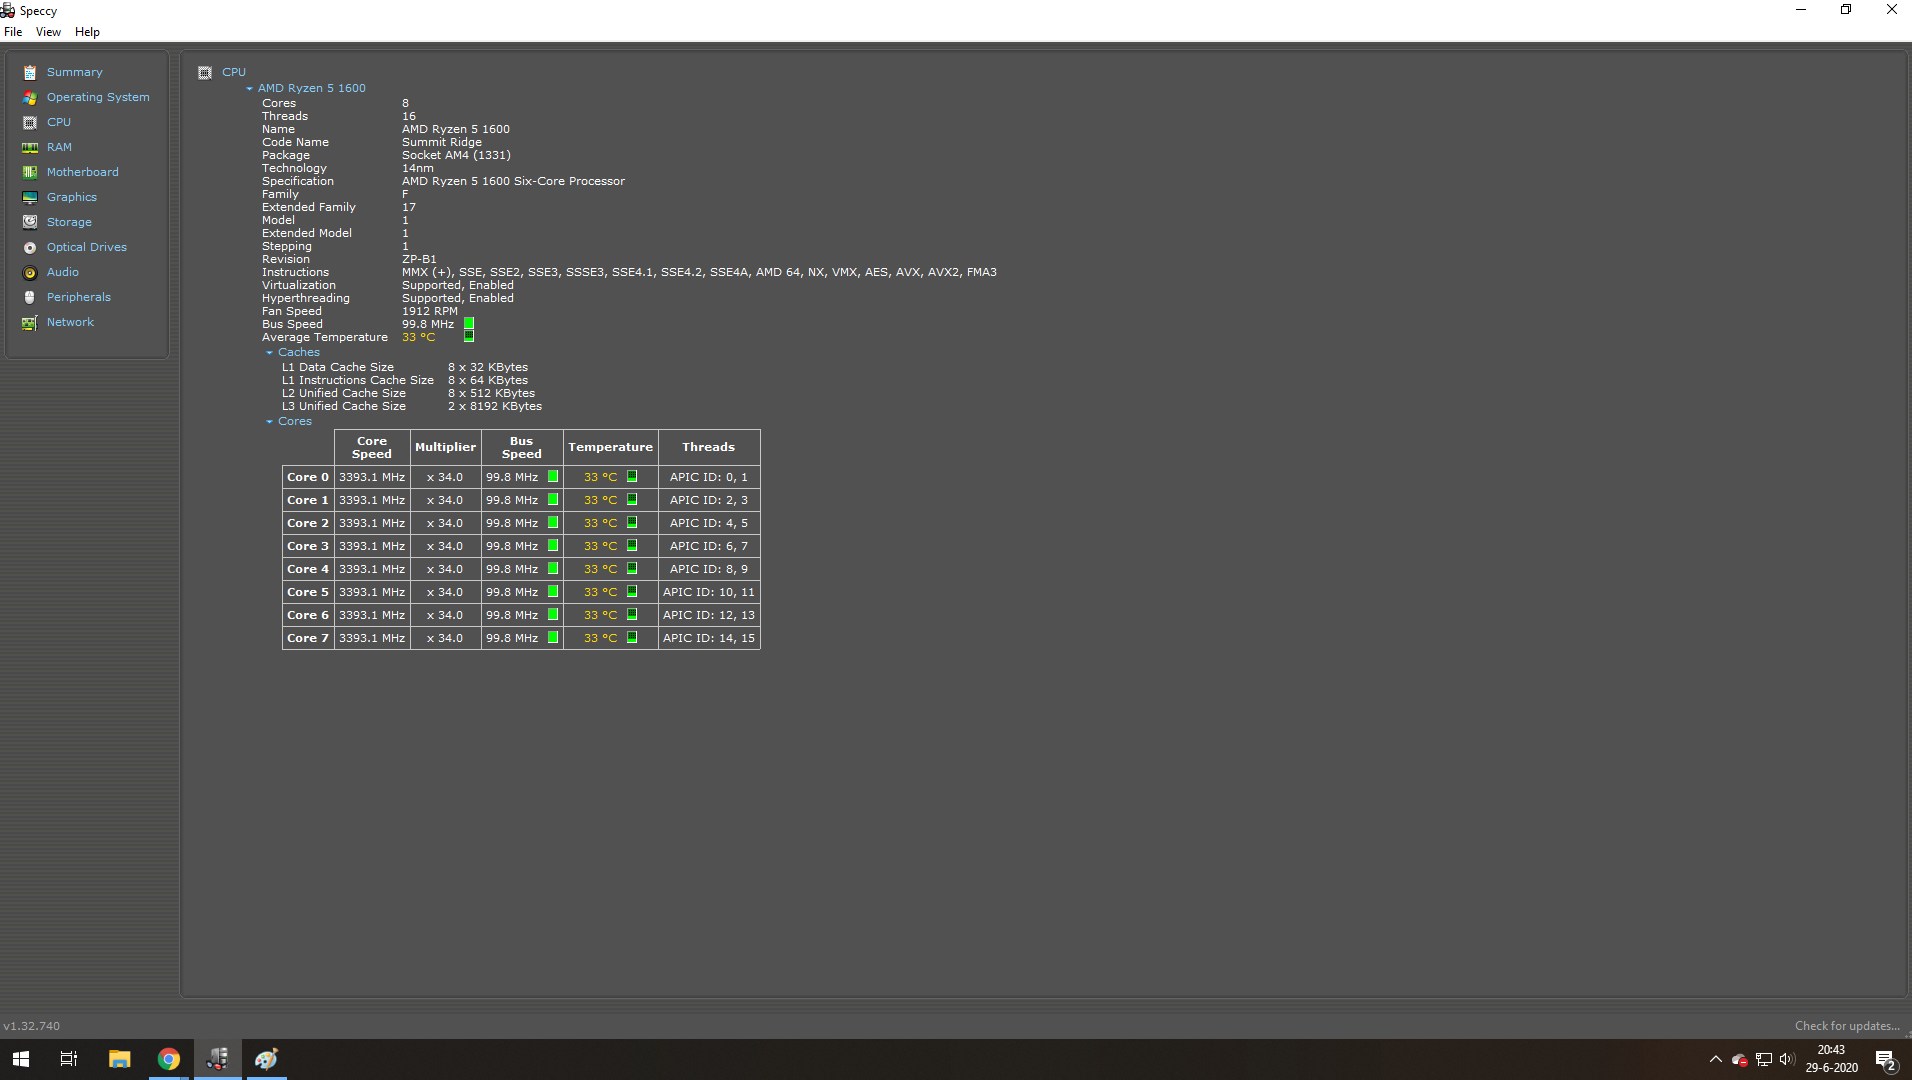Viewport: 1912px width, 1080px height.
Task: Click the Storage drive icon
Action: [x=30, y=222]
